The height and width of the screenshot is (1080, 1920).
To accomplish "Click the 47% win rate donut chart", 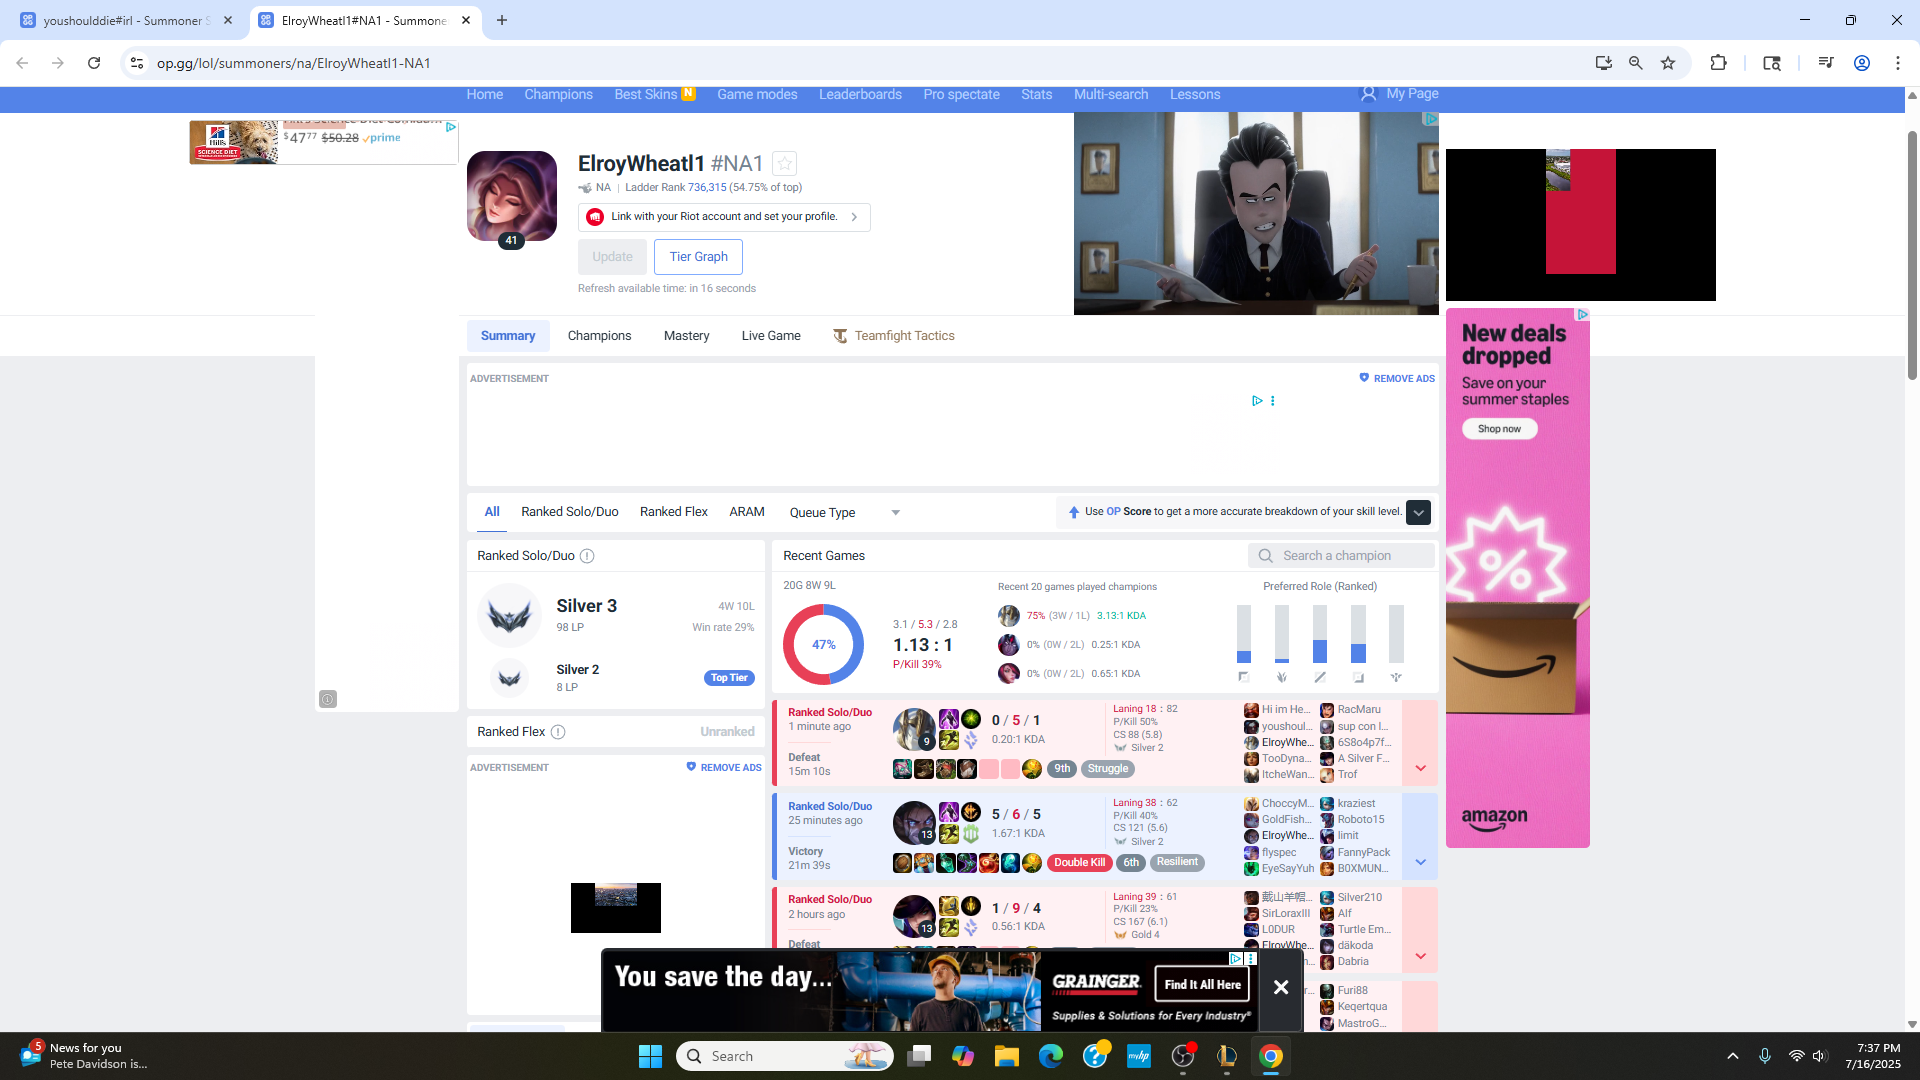I will [x=823, y=645].
